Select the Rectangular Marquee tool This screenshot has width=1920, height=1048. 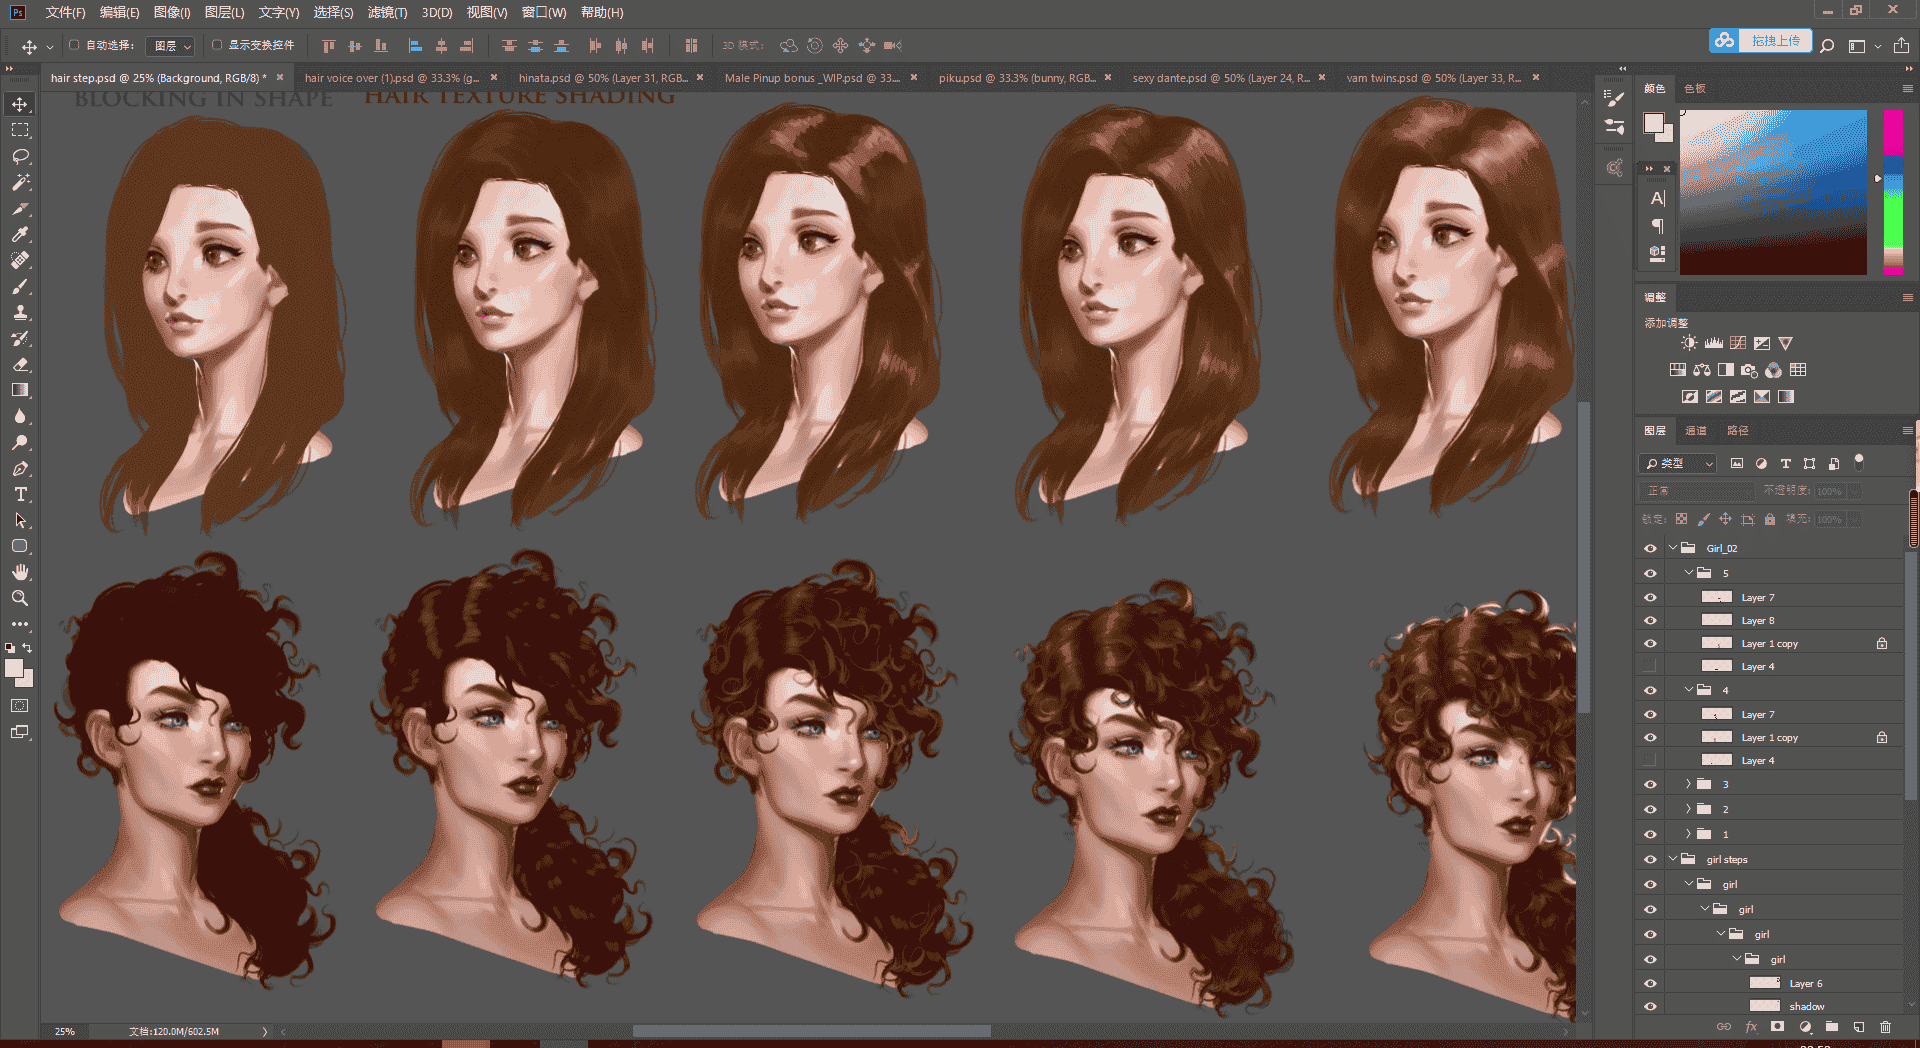20,130
